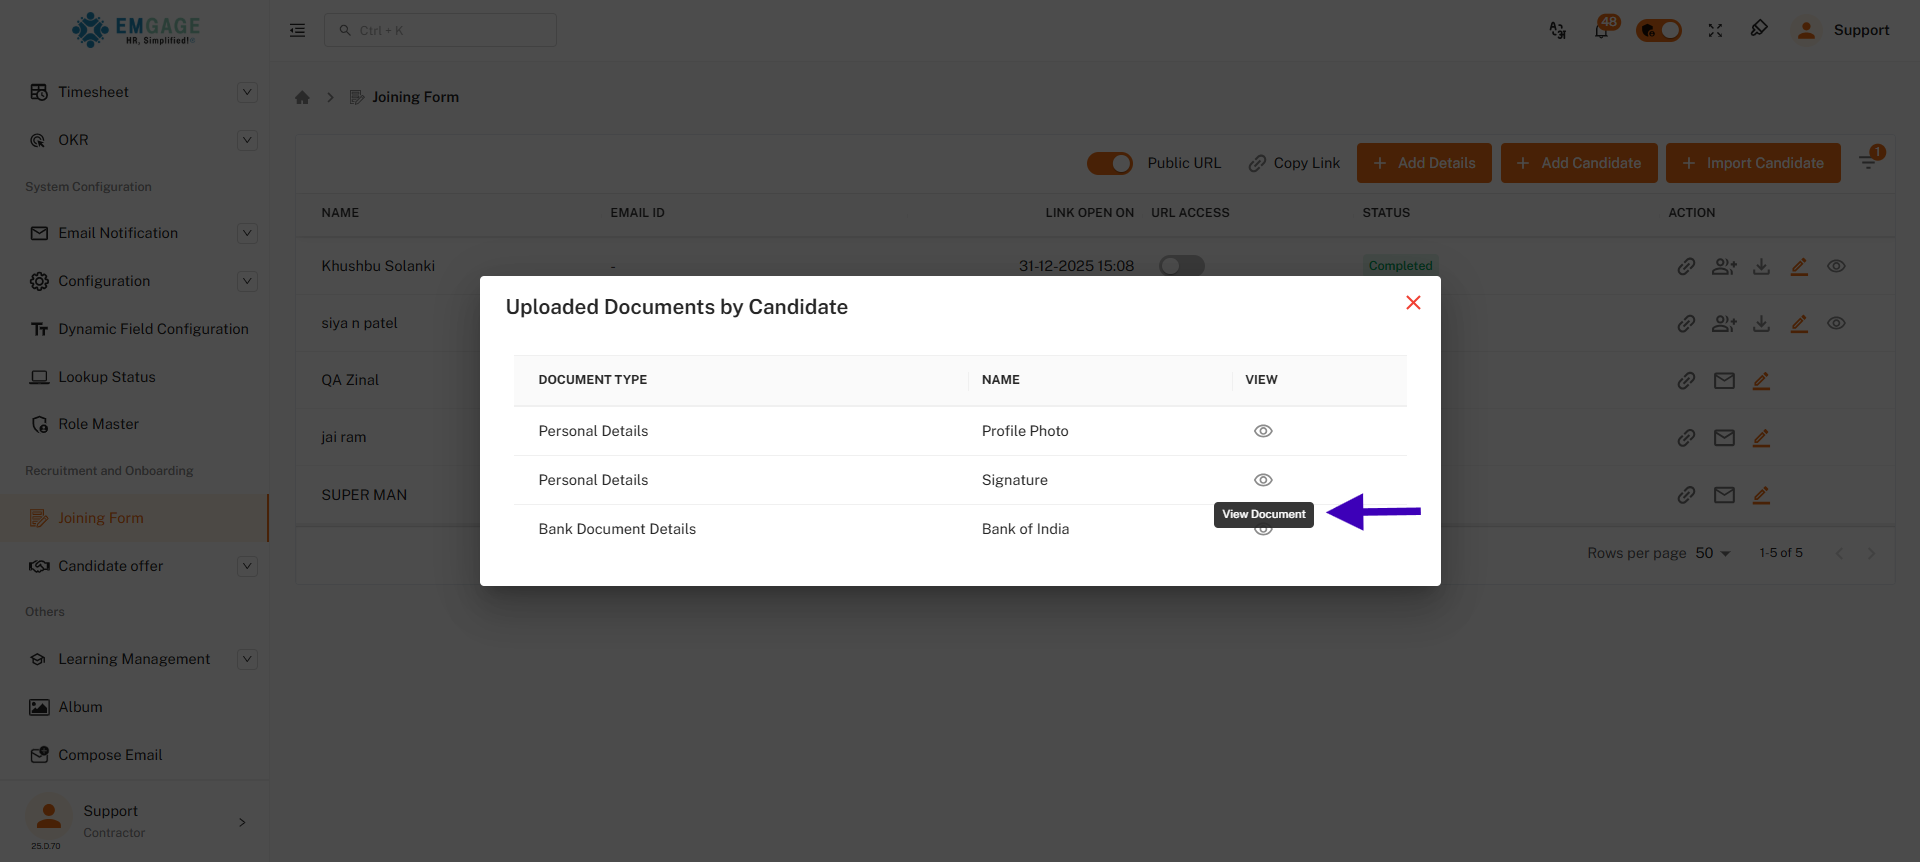Toggle the Public URL switch
This screenshot has width=1920, height=862.
(1110, 163)
